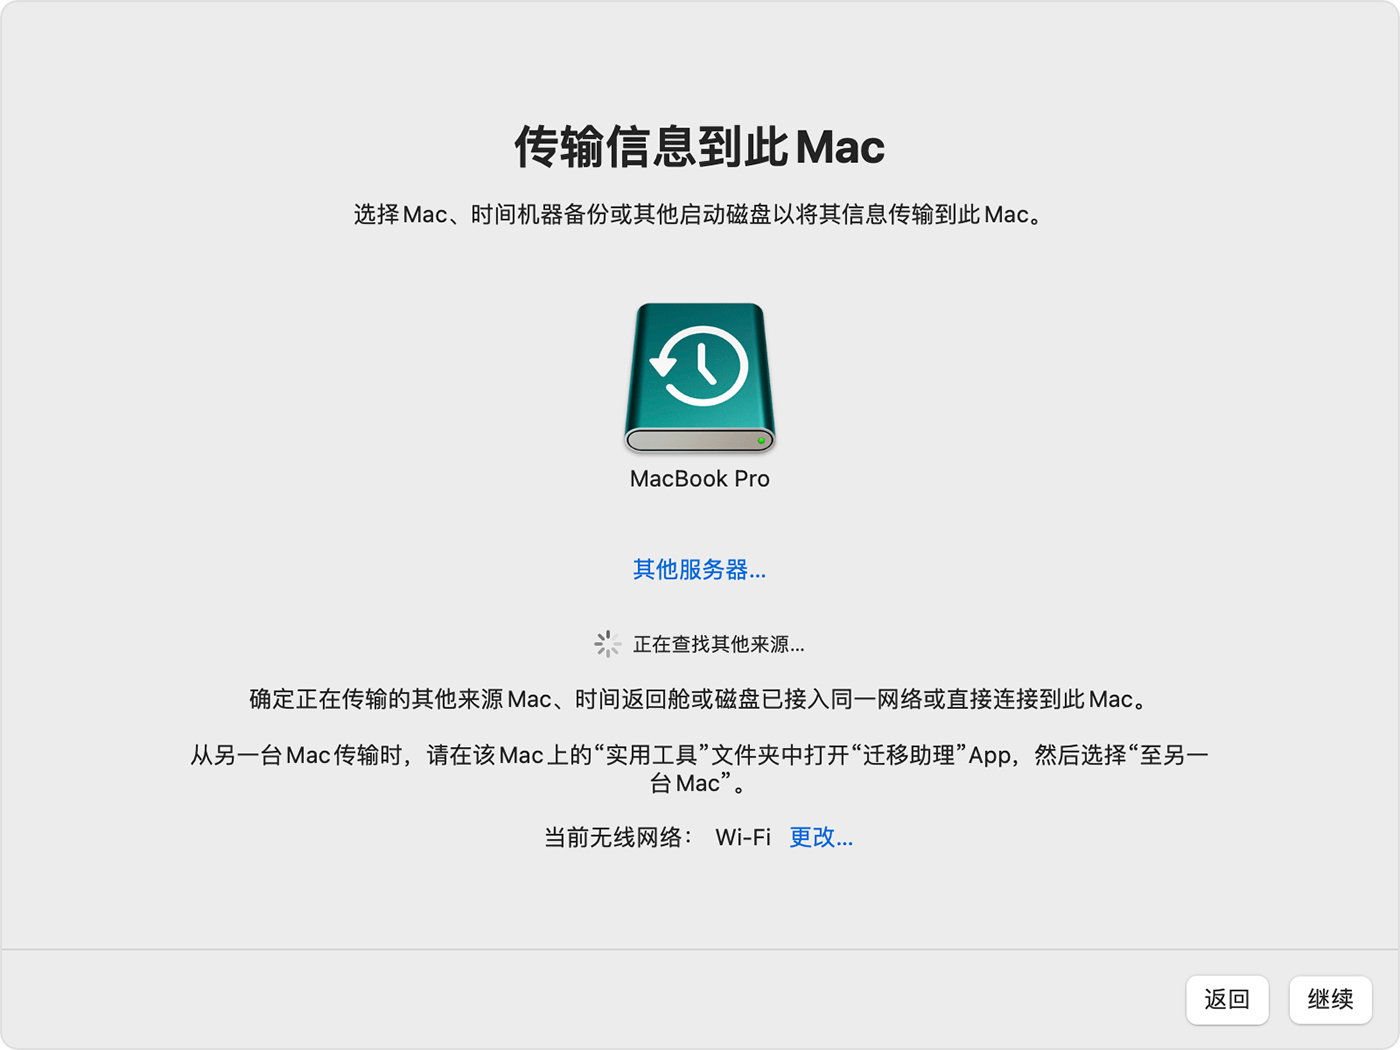Click the spinning progress indicator beside 正在查找其他来源
Viewport: 1400px width, 1050px height.
tap(608, 645)
